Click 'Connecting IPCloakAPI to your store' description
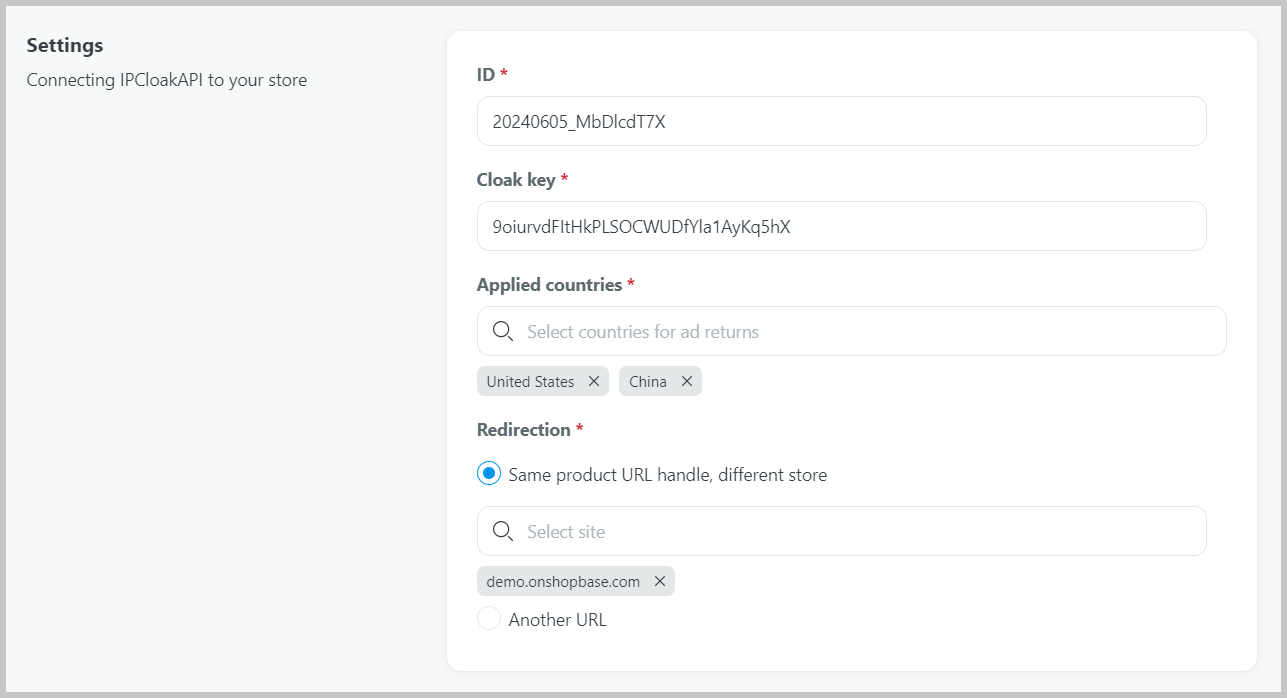 coord(166,80)
